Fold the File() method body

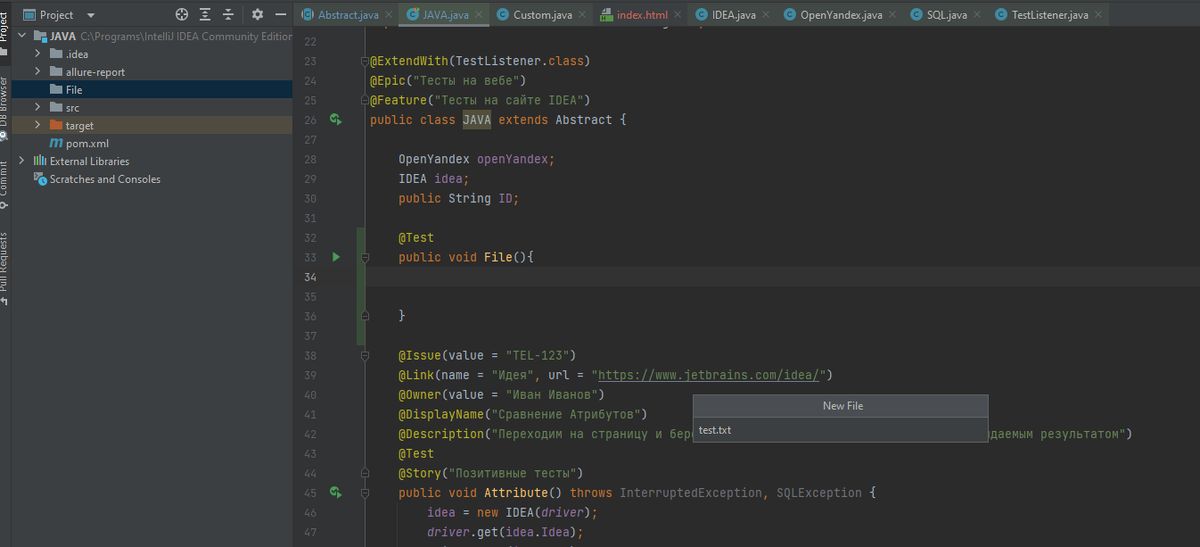(x=365, y=257)
